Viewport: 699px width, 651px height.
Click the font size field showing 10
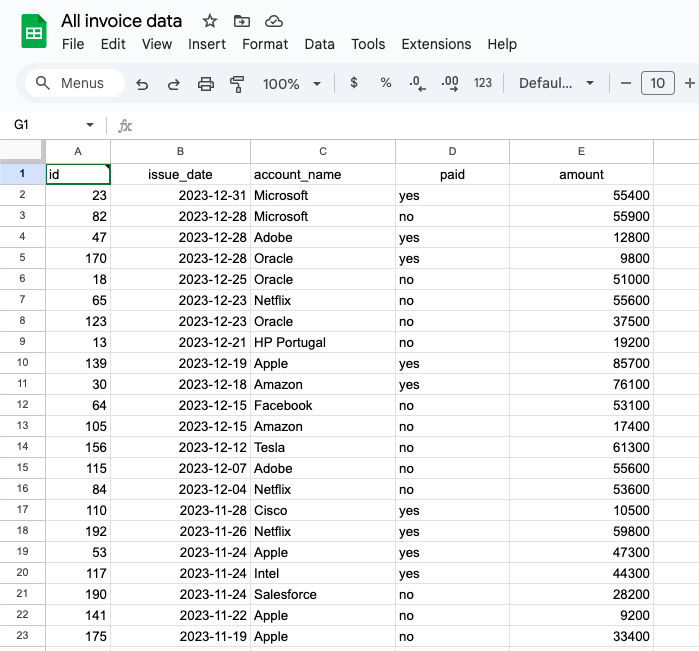pyautogui.click(x=658, y=83)
